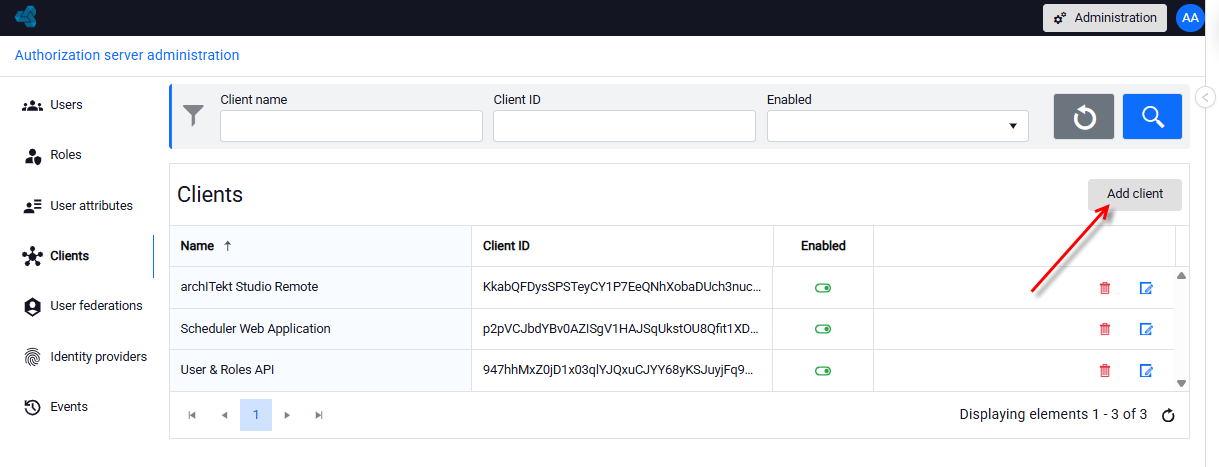Go to the next page
The image size is (1219, 467).
(x=288, y=415)
